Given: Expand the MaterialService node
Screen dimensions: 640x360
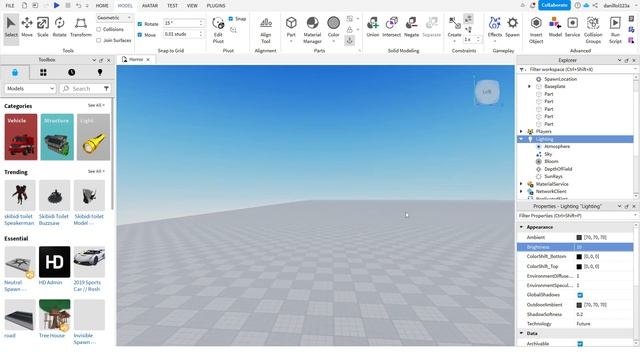Looking at the screenshot, I should [x=521, y=184].
